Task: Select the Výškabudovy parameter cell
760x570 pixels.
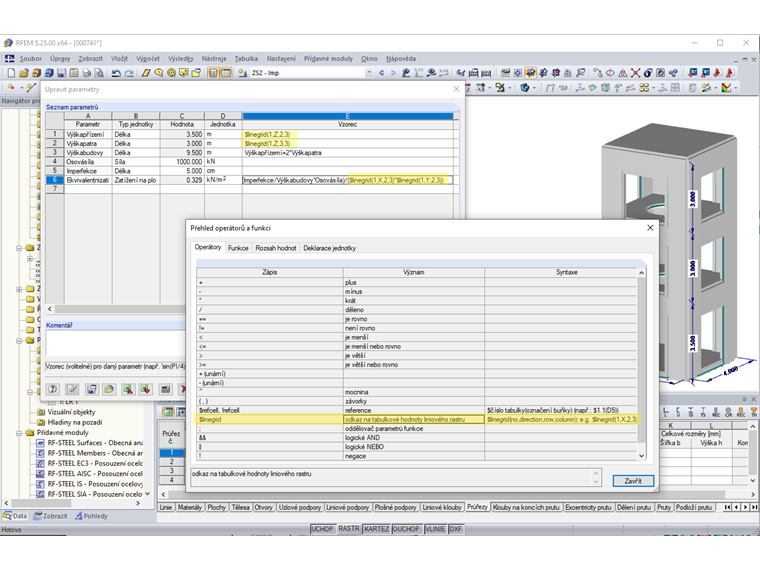Action: coord(88,152)
